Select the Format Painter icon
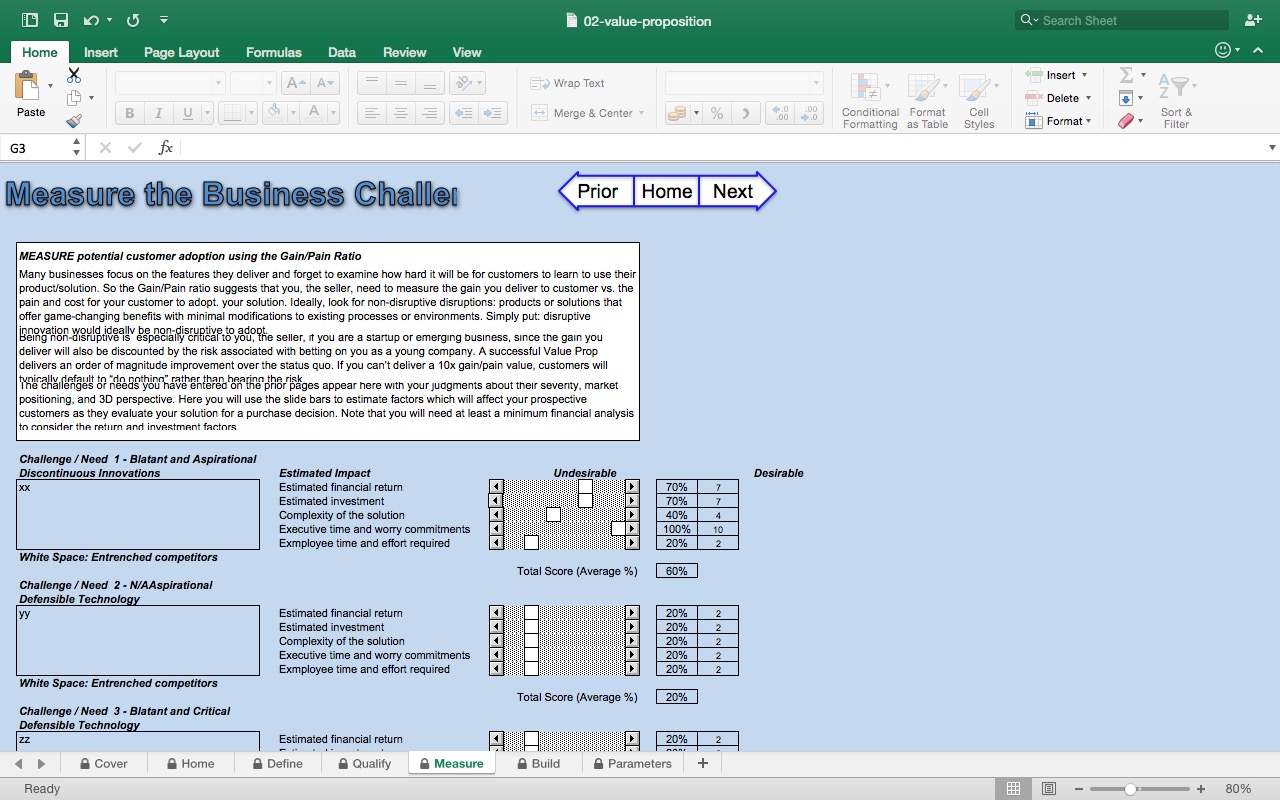Screen dimensions: 1280x800 [x=74, y=121]
